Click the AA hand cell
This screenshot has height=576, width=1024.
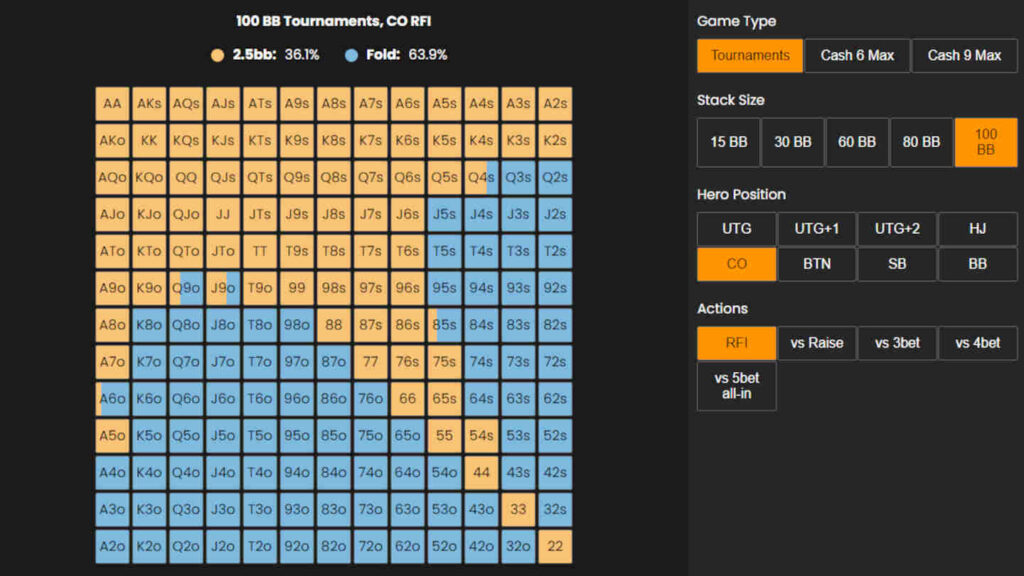tap(112, 104)
